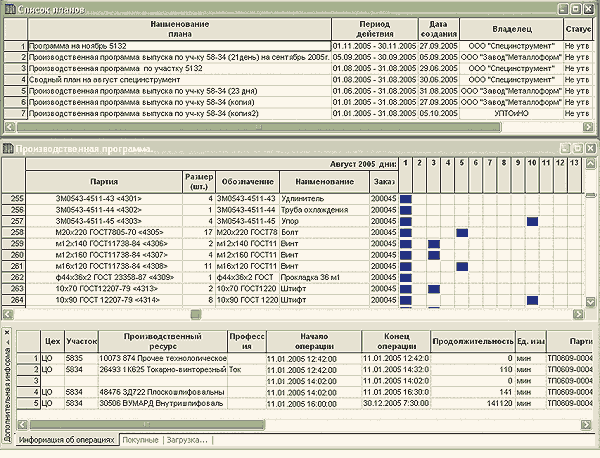Click the Производственная программа window icon
The width and height of the screenshot is (600, 458).
point(8,149)
